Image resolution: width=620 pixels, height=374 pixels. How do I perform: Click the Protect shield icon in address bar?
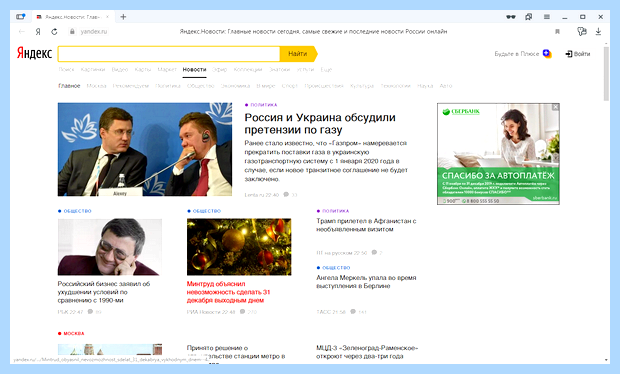pyautogui.click(x=582, y=32)
